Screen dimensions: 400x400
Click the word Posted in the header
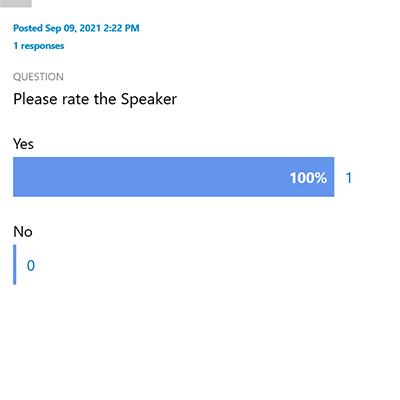point(28,28)
